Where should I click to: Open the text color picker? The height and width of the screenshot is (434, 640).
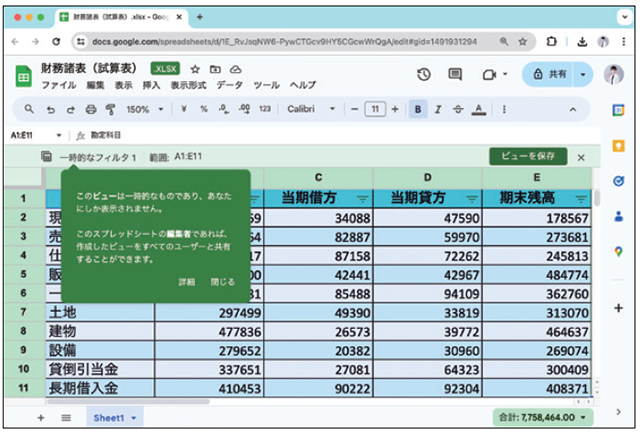click(479, 109)
